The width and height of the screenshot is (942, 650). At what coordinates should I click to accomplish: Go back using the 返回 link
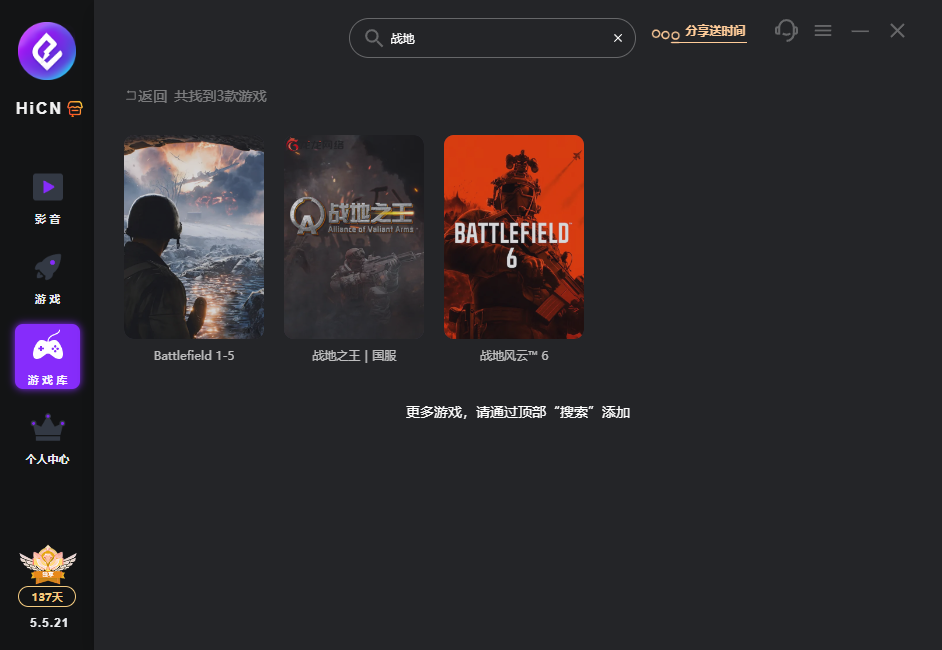146,96
